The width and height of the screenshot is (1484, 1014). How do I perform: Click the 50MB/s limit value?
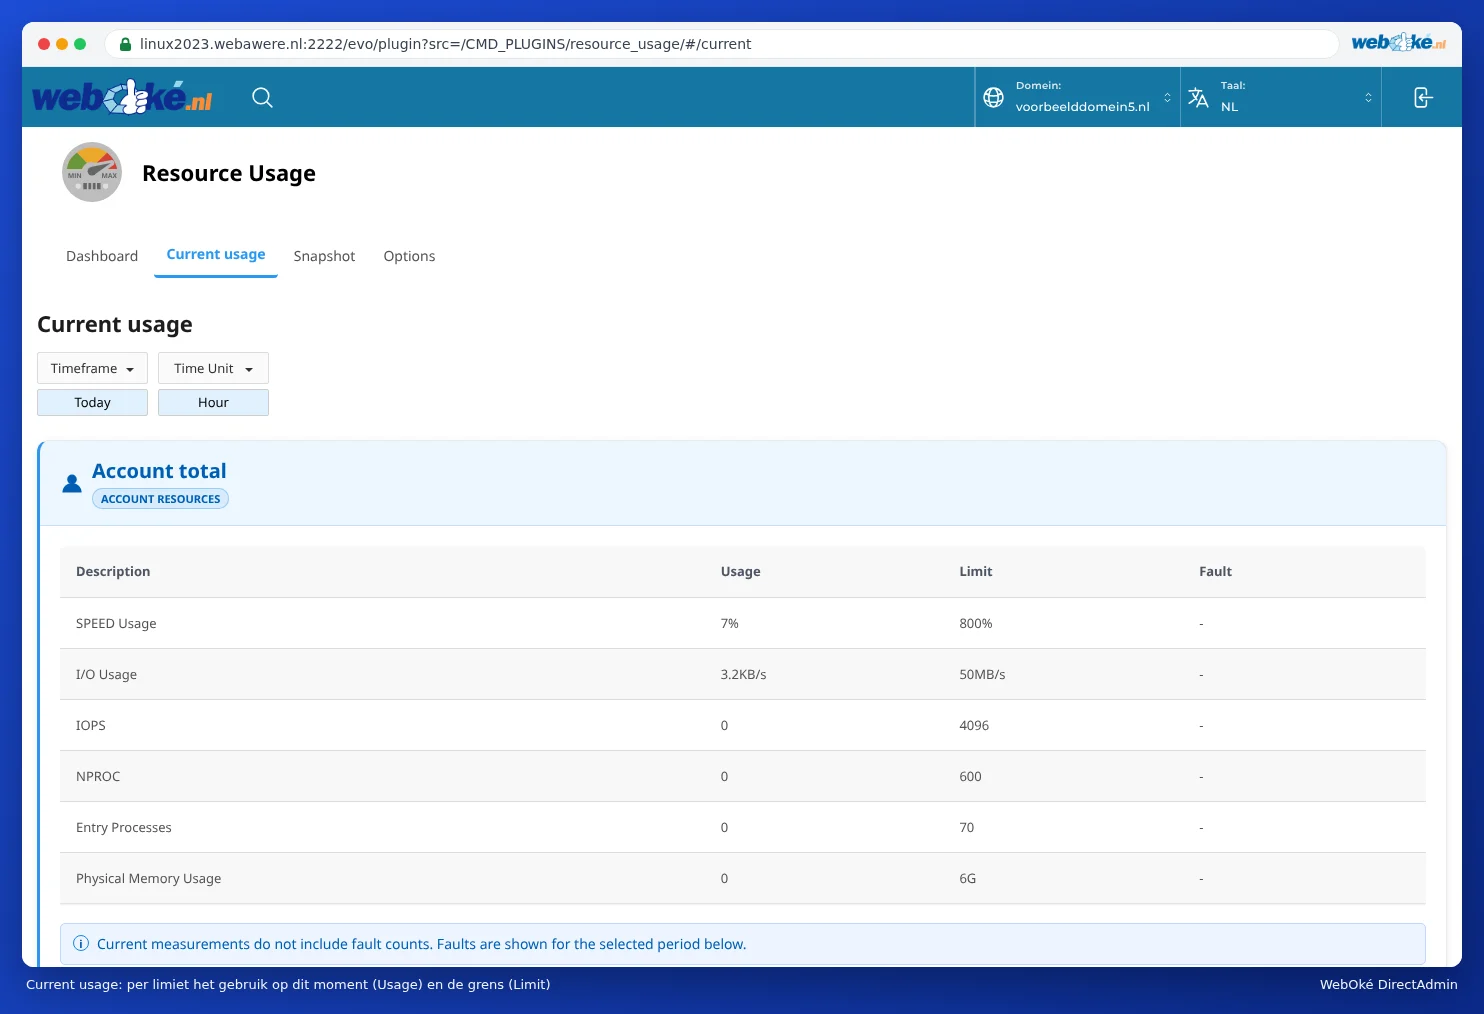(x=982, y=674)
